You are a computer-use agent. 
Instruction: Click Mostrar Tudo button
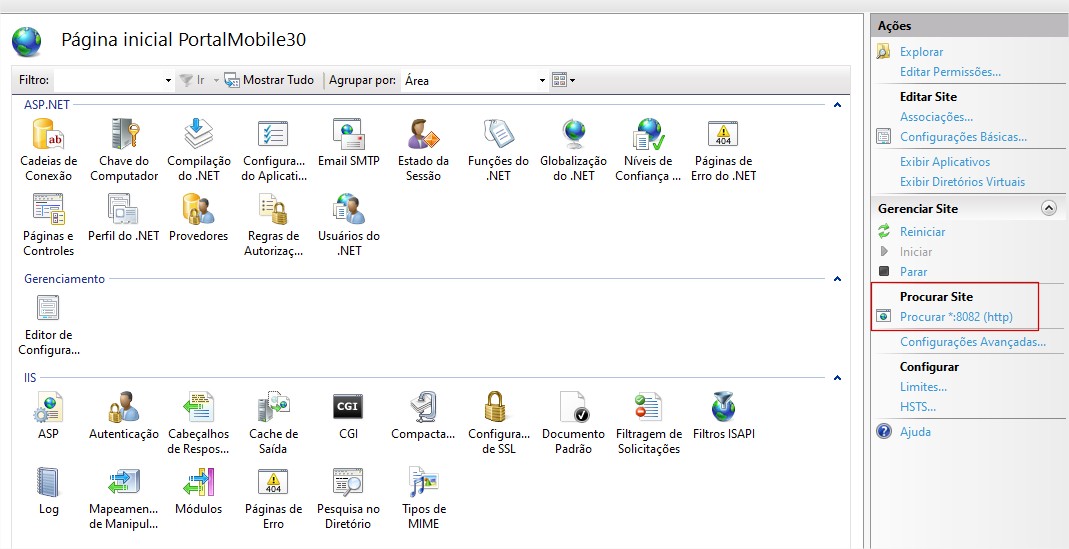(x=269, y=80)
